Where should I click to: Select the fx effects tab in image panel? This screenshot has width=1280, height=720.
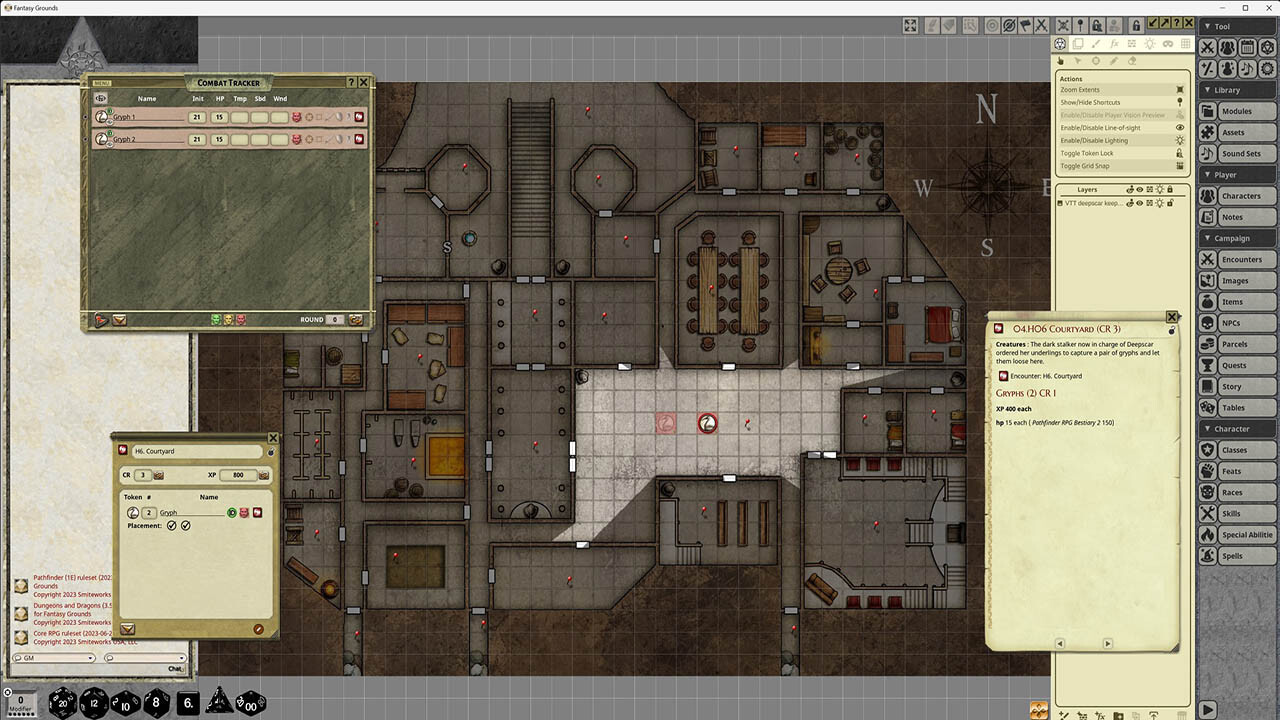click(x=1114, y=44)
